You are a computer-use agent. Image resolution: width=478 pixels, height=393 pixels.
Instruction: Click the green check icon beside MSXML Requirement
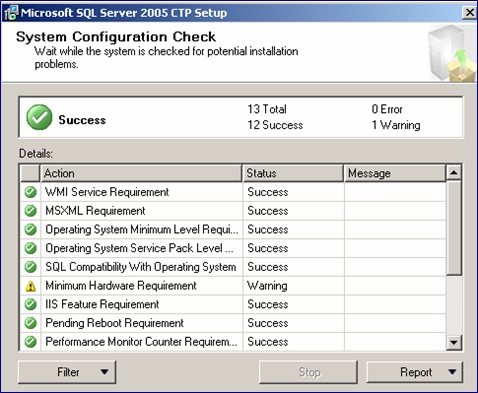30,211
